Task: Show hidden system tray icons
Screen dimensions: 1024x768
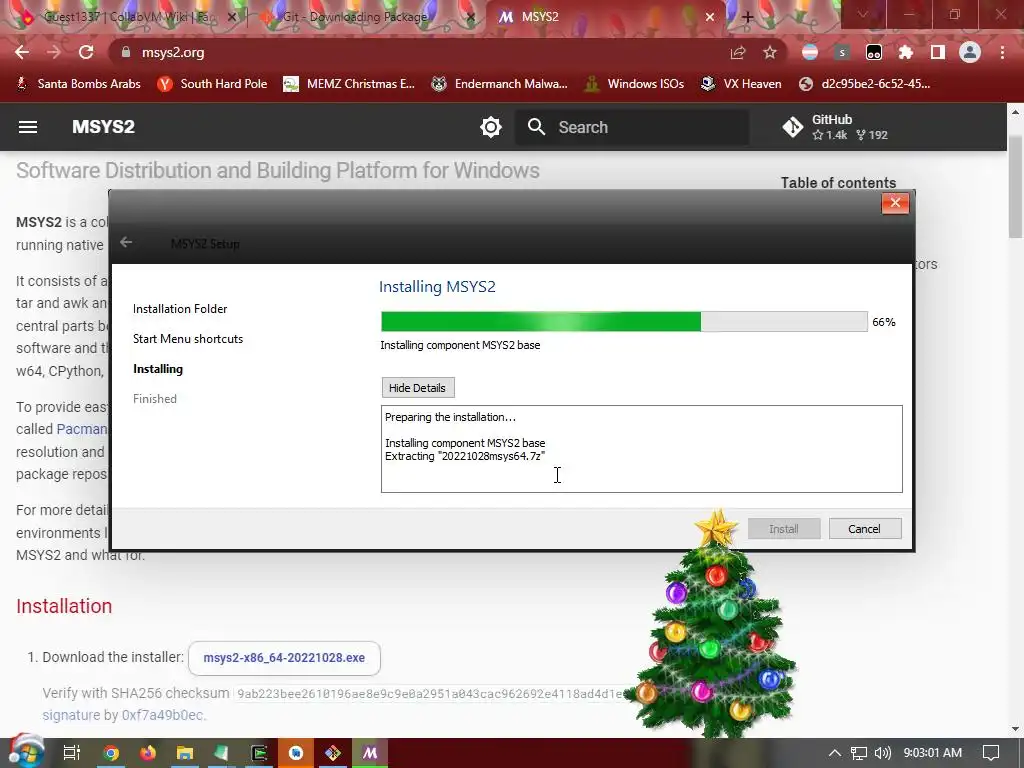Action: [x=835, y=753]
